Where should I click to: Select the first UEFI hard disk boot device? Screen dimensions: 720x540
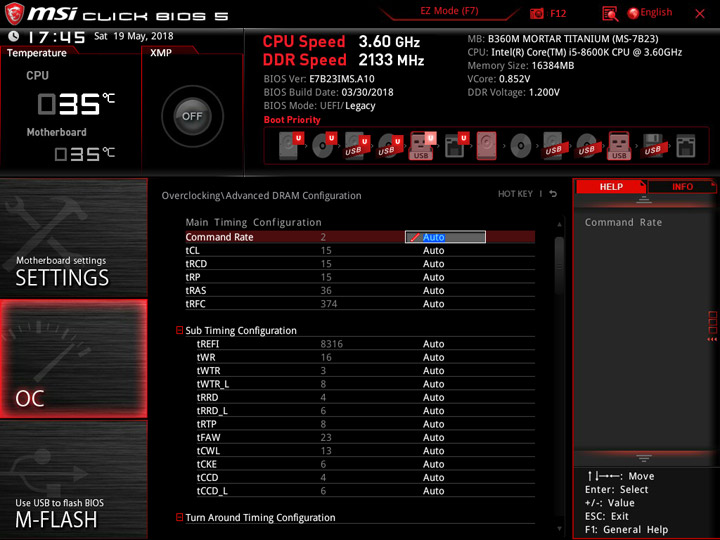pyautogui.click(x=291, y=146)
